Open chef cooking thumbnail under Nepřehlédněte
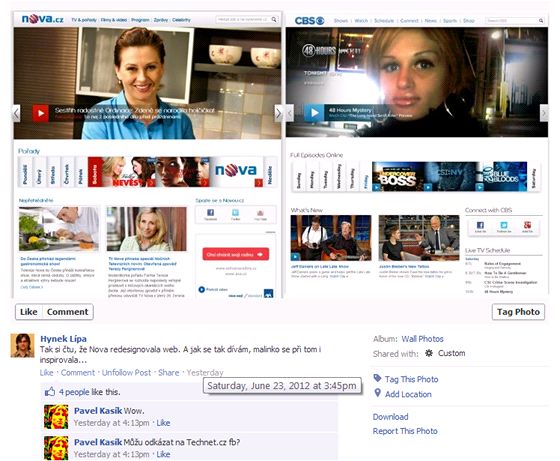 [59, 229]
